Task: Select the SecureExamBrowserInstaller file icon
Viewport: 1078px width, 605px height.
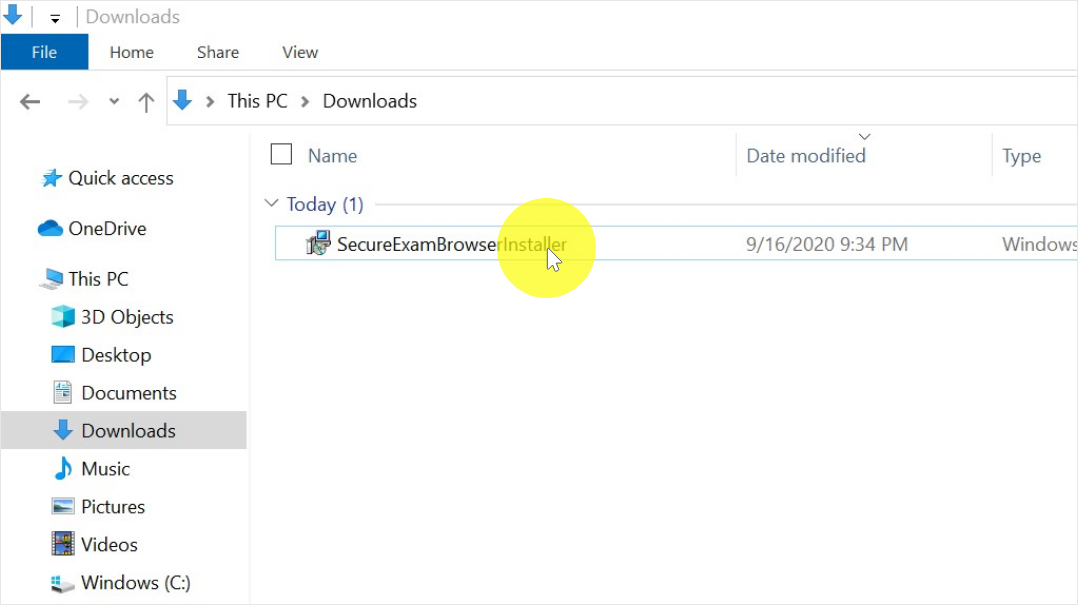Action: click(318, 243)
